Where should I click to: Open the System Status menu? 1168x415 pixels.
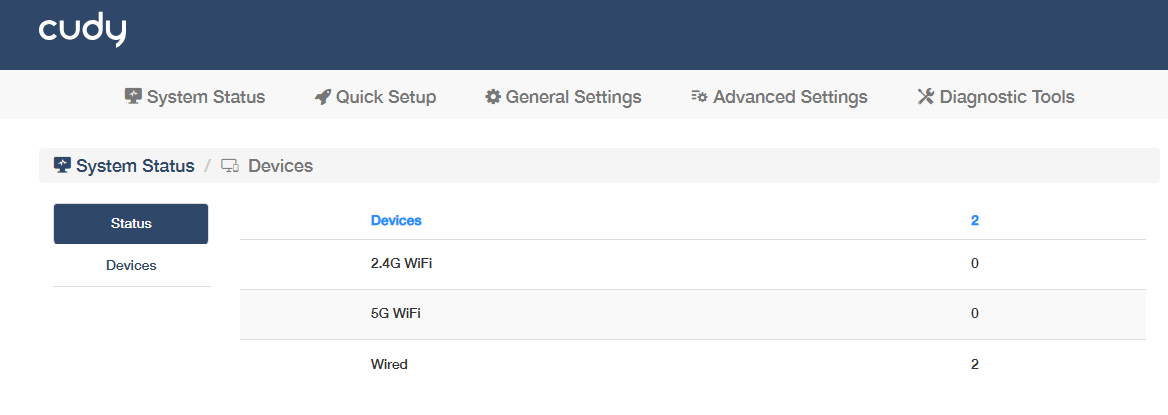(x=195, y=97)
